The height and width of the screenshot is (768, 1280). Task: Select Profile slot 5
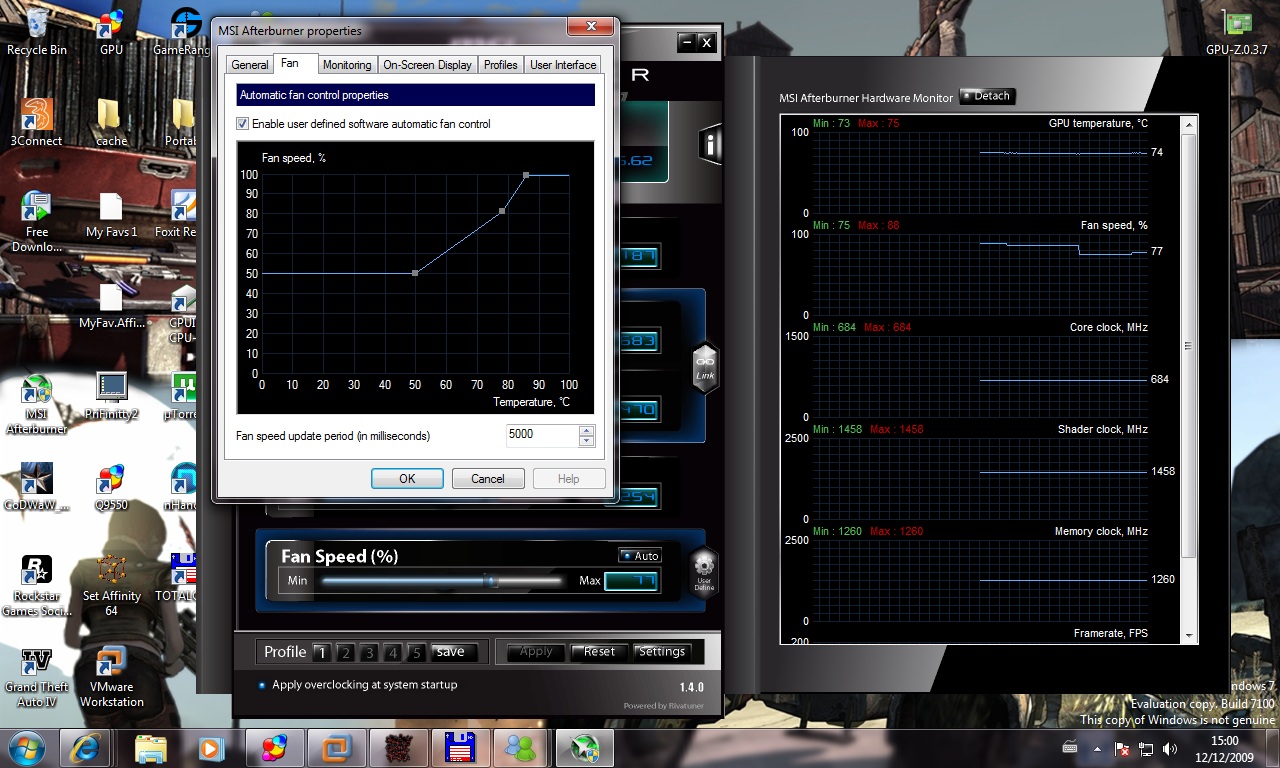417,653
